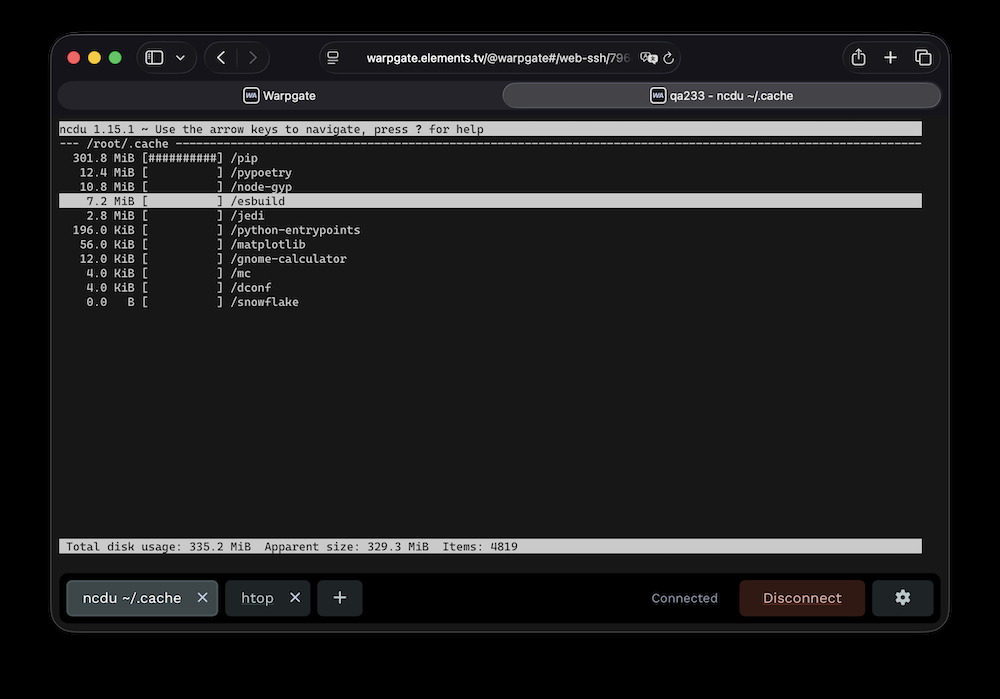Screen dimensions: 1000x699
Task: Switch to the htop session tab
Action: click(x=258, y=598)
